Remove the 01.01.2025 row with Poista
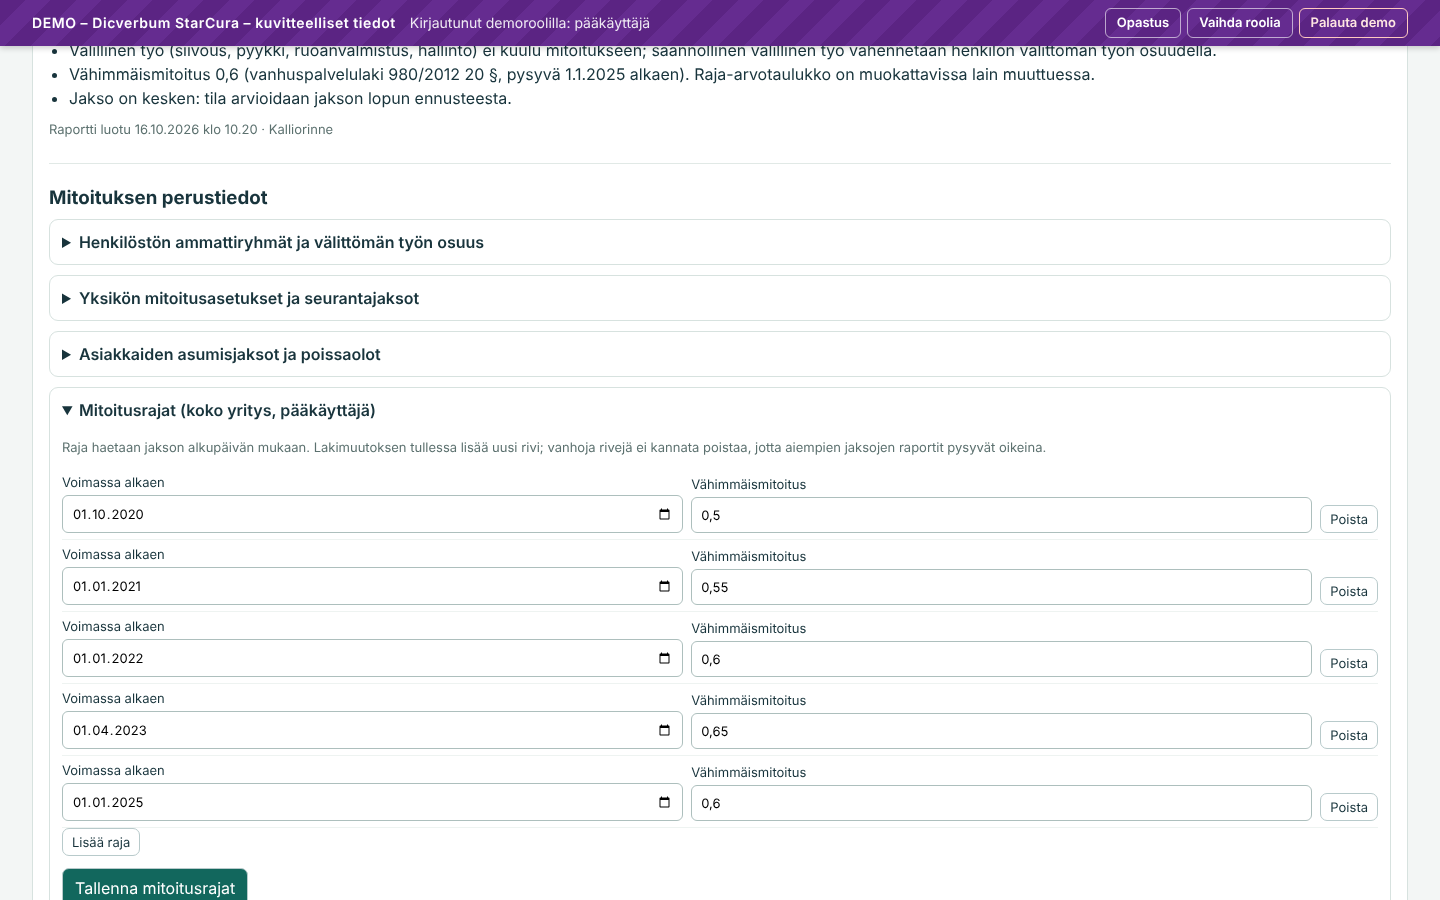The width and height of the screenshot is (1440, 900). coord(1348,807)
